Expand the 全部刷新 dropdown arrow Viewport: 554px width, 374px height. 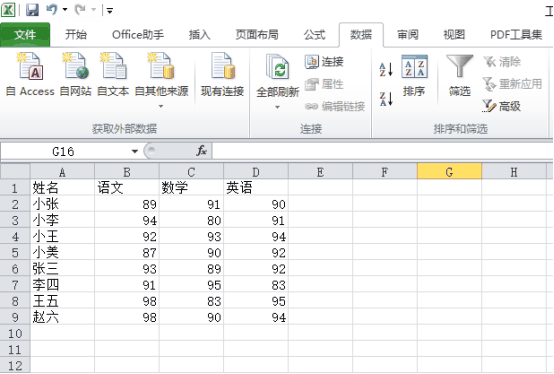click(277, 107)
